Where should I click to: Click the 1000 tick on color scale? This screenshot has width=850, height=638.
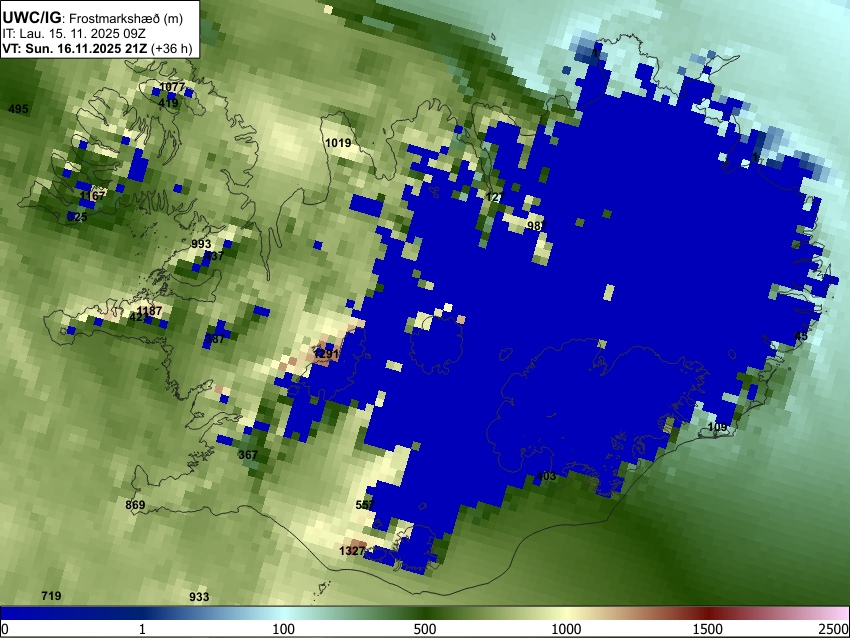tap(566, 629)
